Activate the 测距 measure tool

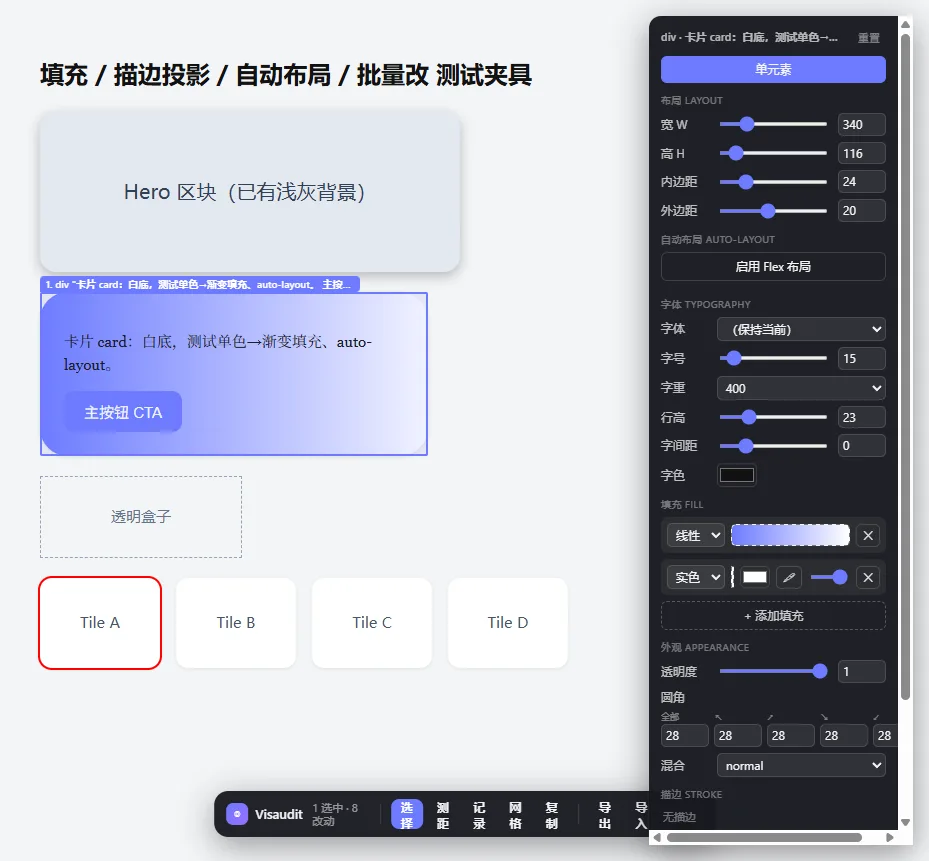443,815
